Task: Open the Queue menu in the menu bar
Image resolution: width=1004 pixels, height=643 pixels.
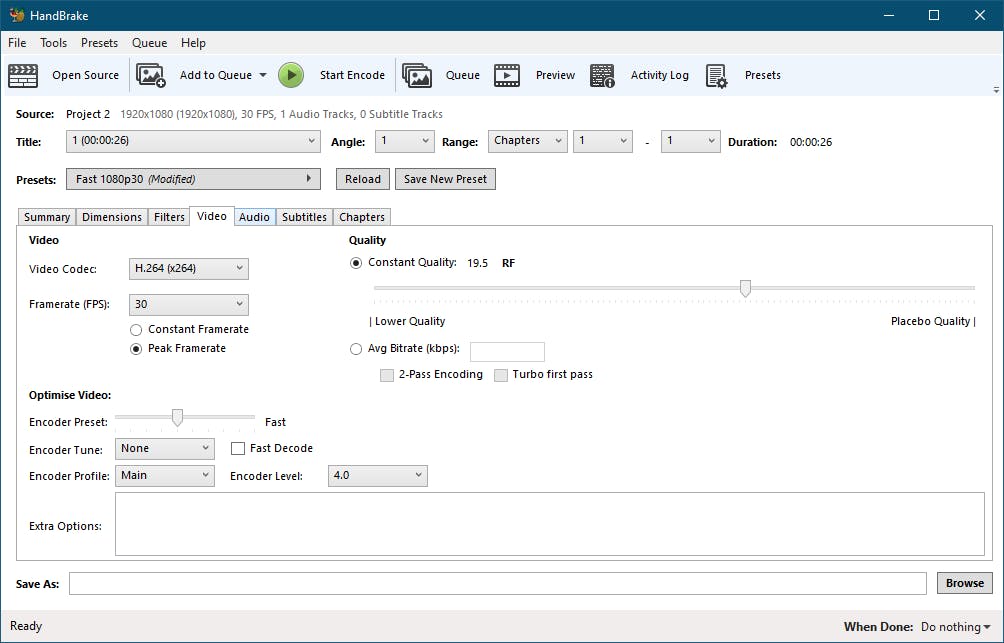Action: click(x=149, y=43)
